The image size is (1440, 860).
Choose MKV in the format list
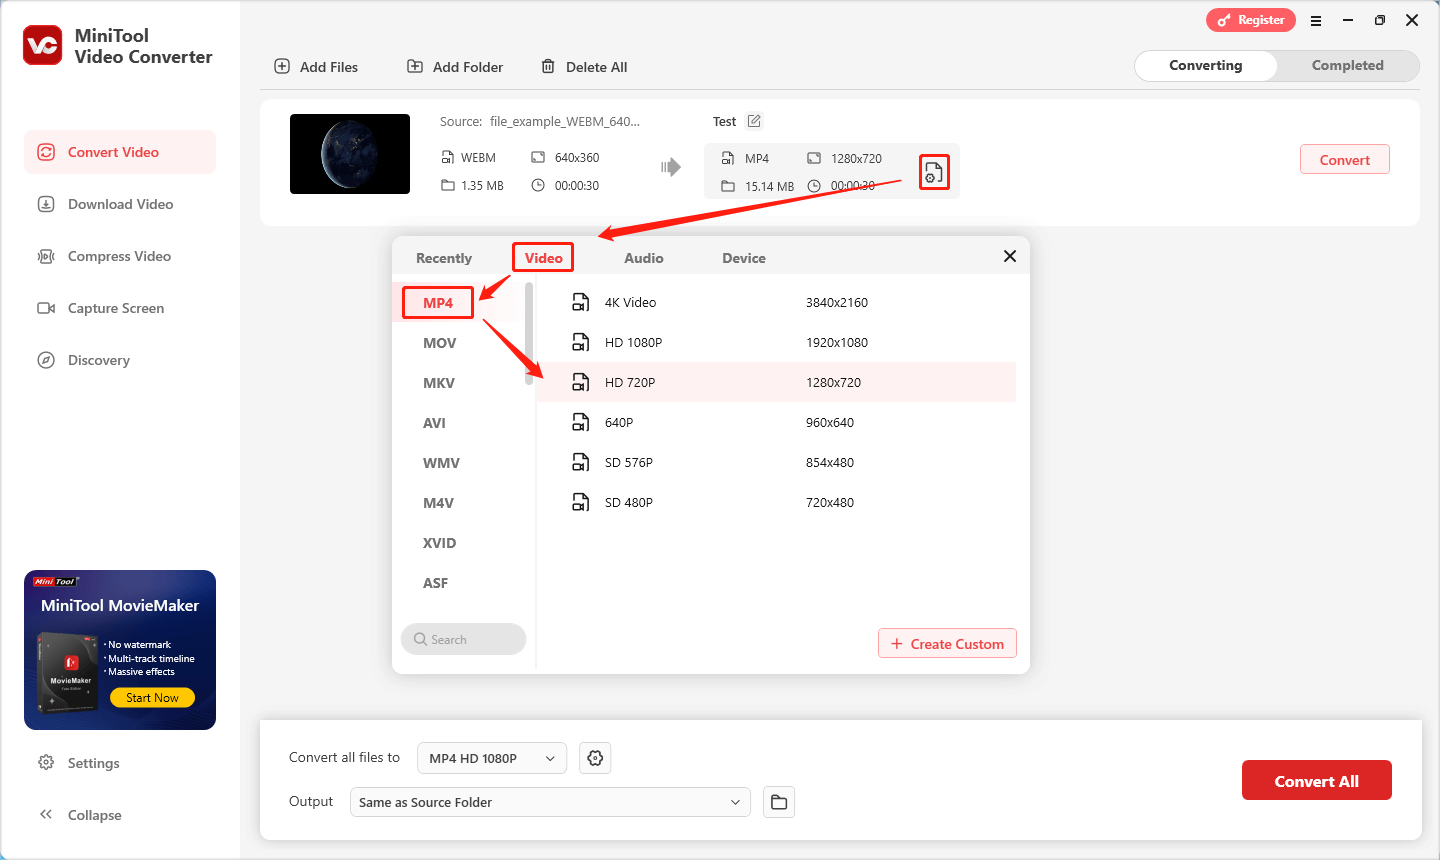coord(439,383)
